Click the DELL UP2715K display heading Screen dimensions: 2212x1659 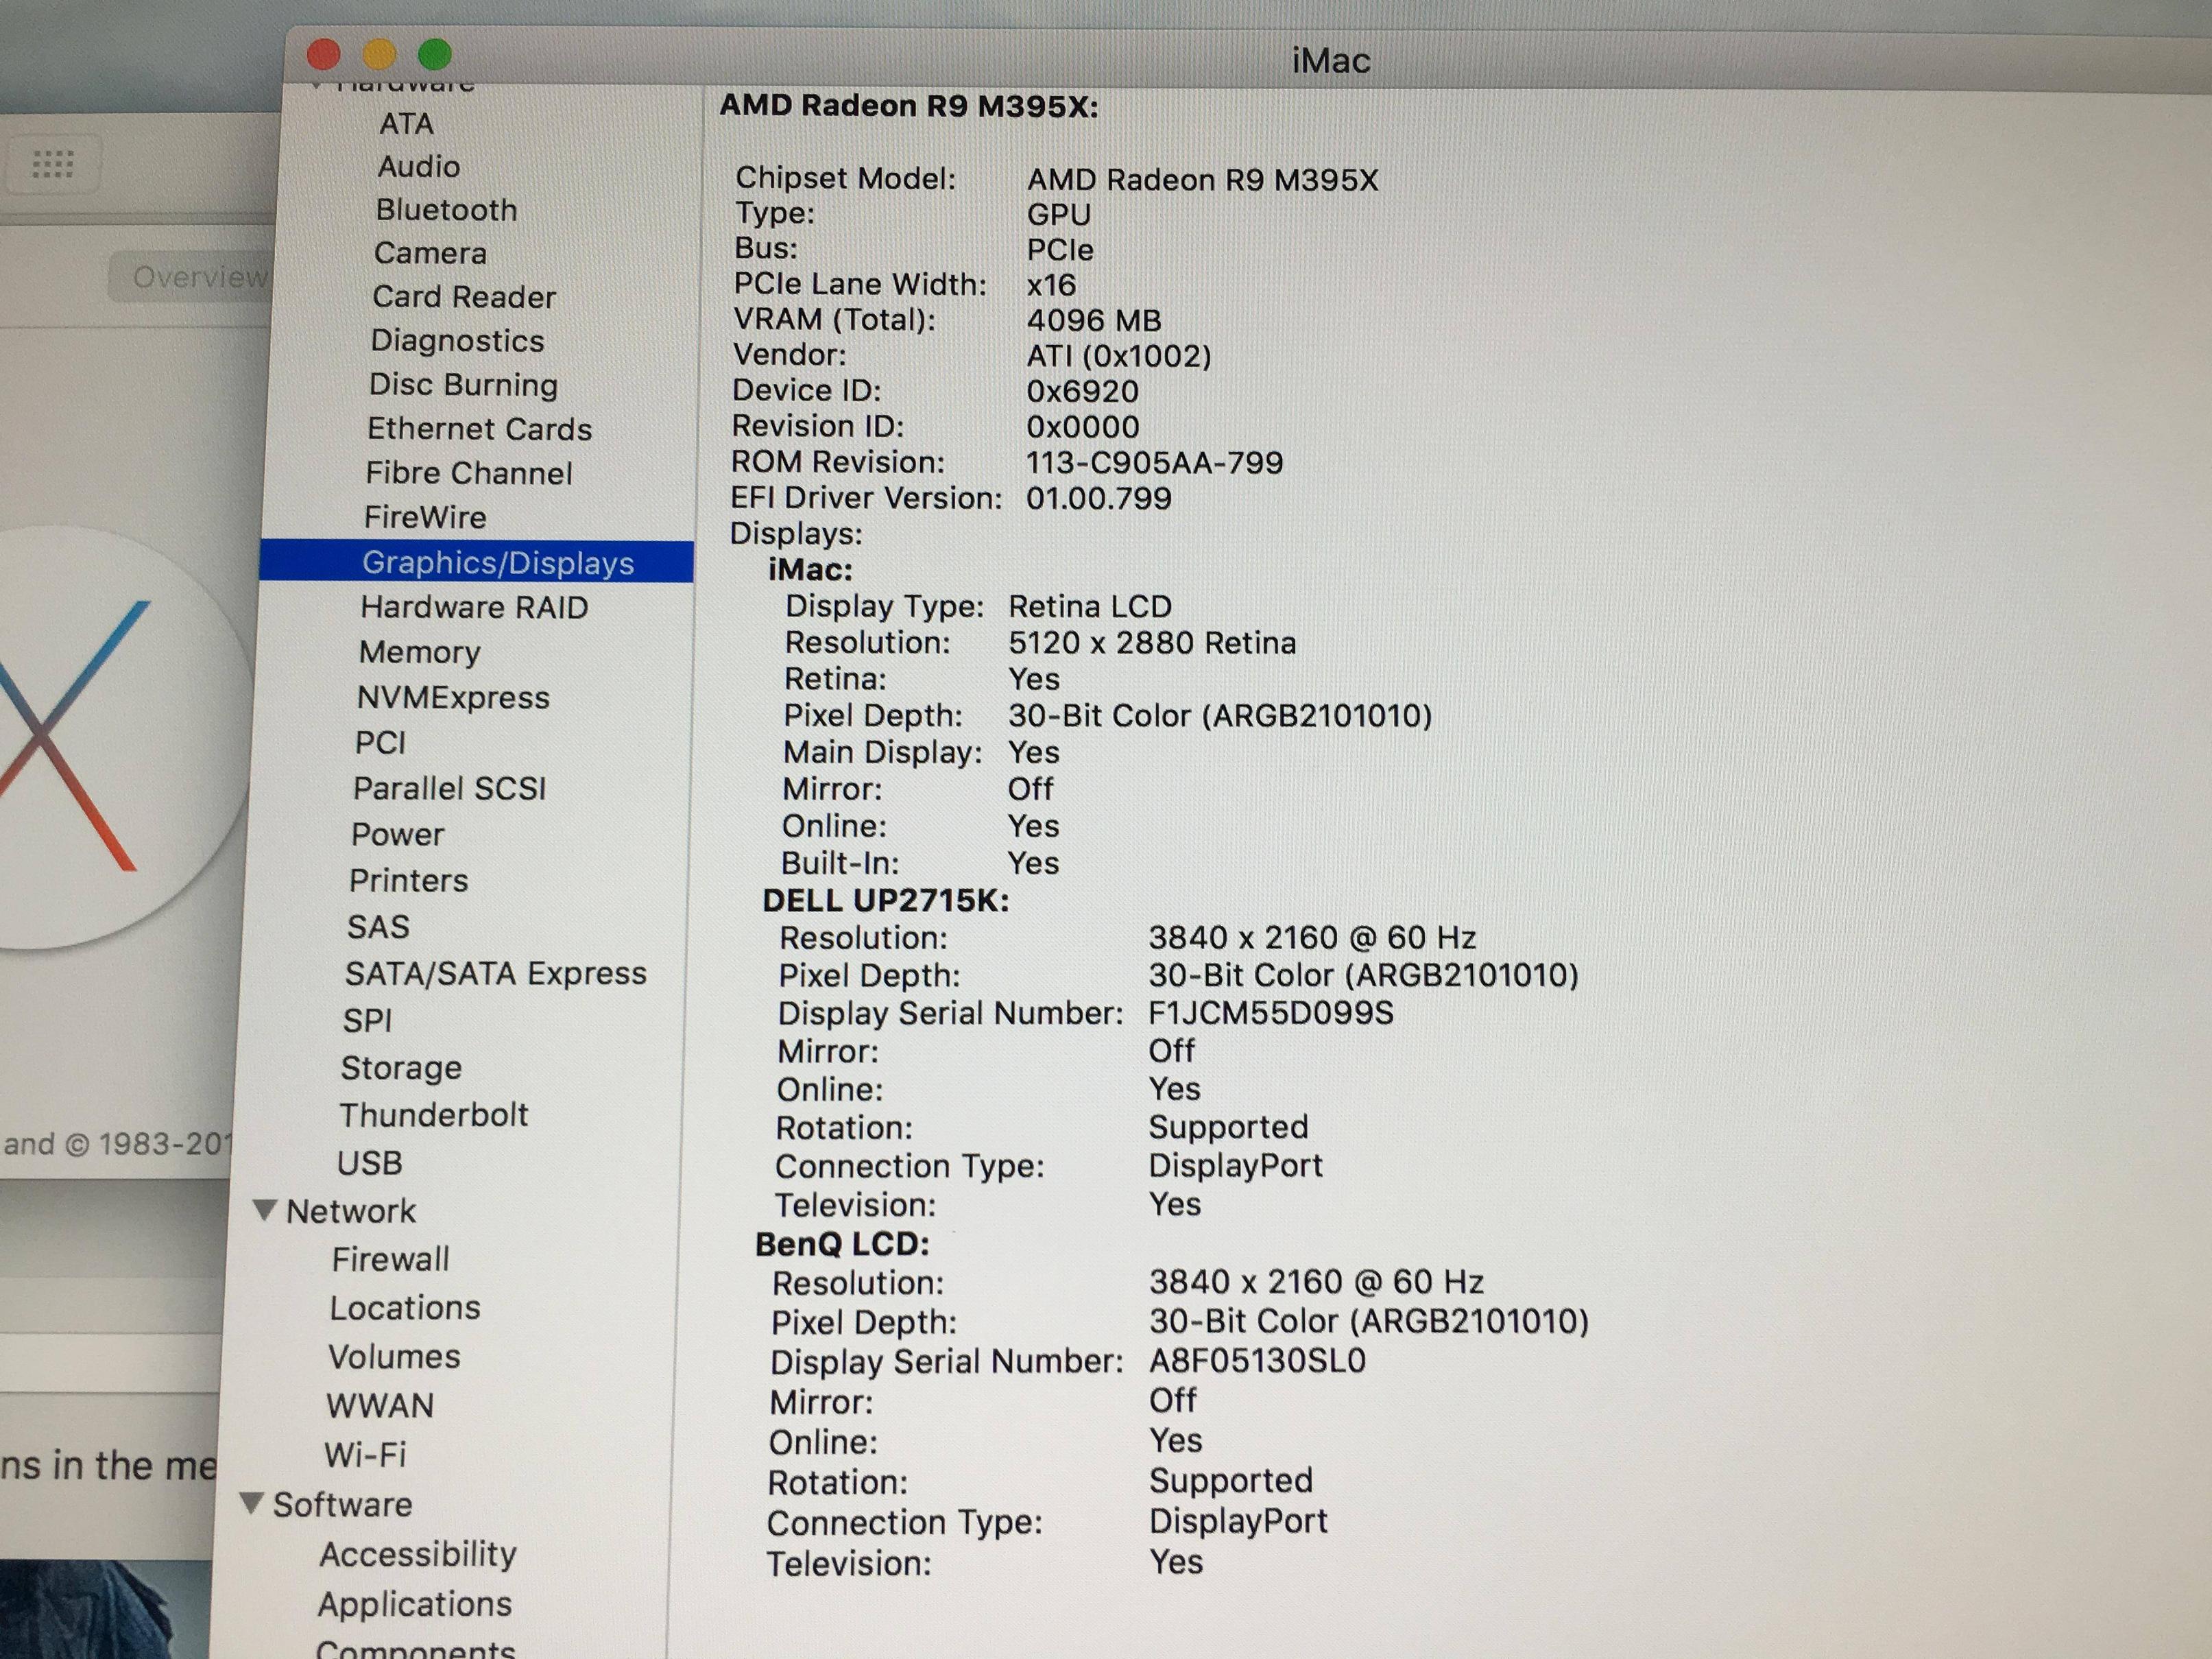(x=885, y=901)
